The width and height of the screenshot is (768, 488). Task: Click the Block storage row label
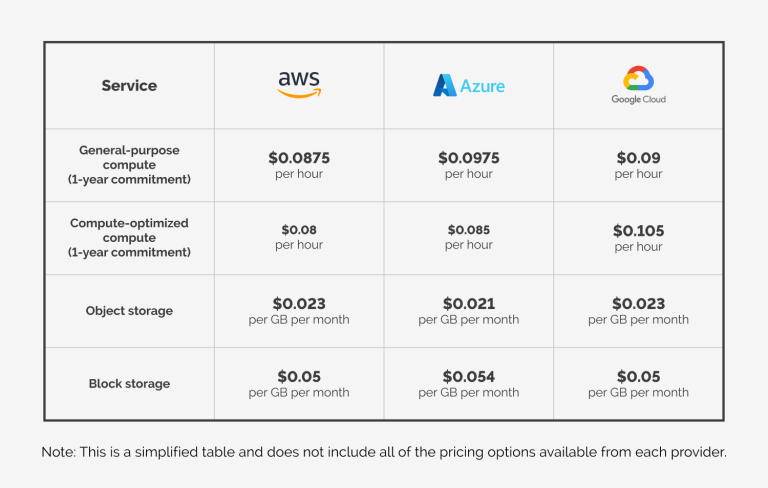(129, 384)
